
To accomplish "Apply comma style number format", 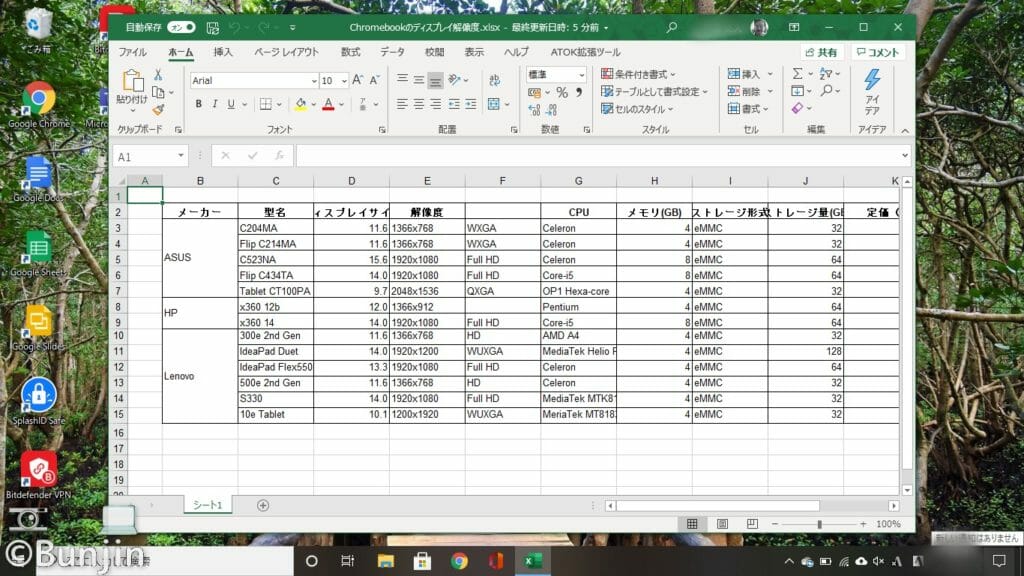I will [579, 93].
